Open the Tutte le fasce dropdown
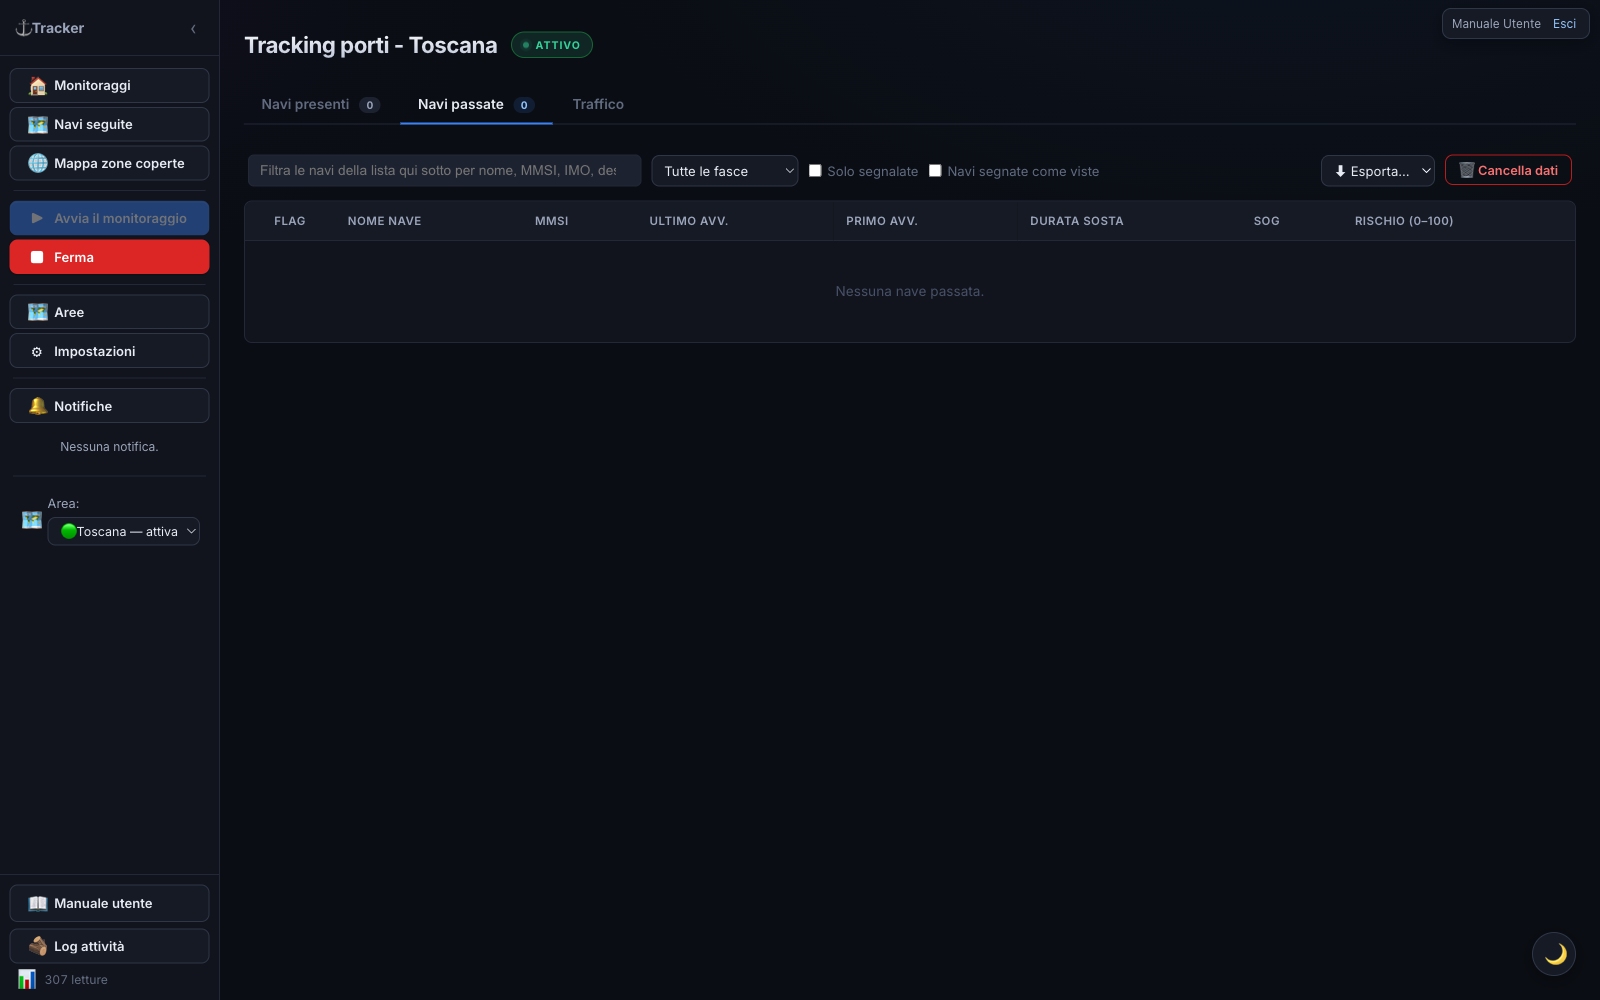The height and width of the screenshot is (1000, 1600). click(x=725, y=171)
